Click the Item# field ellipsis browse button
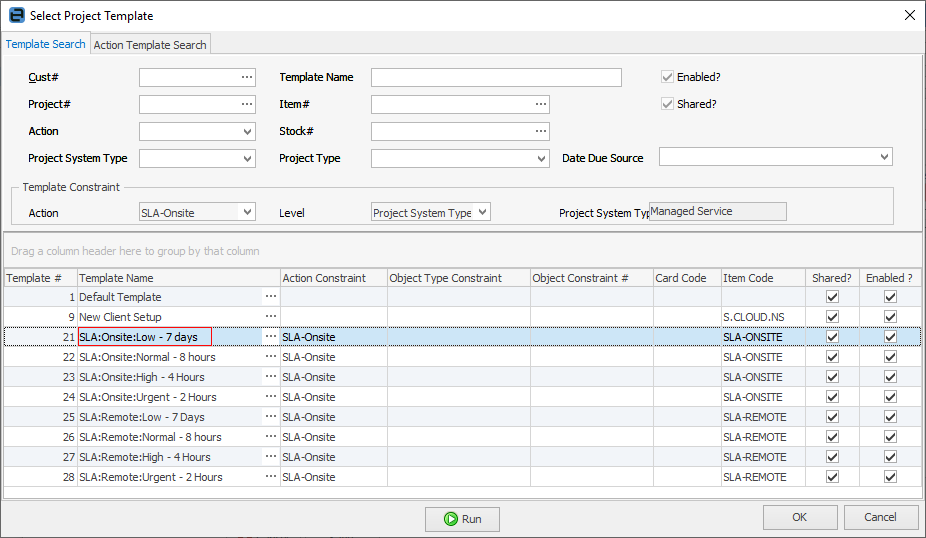This screenshot has height=538, width=926. click(x=540, y=104)
